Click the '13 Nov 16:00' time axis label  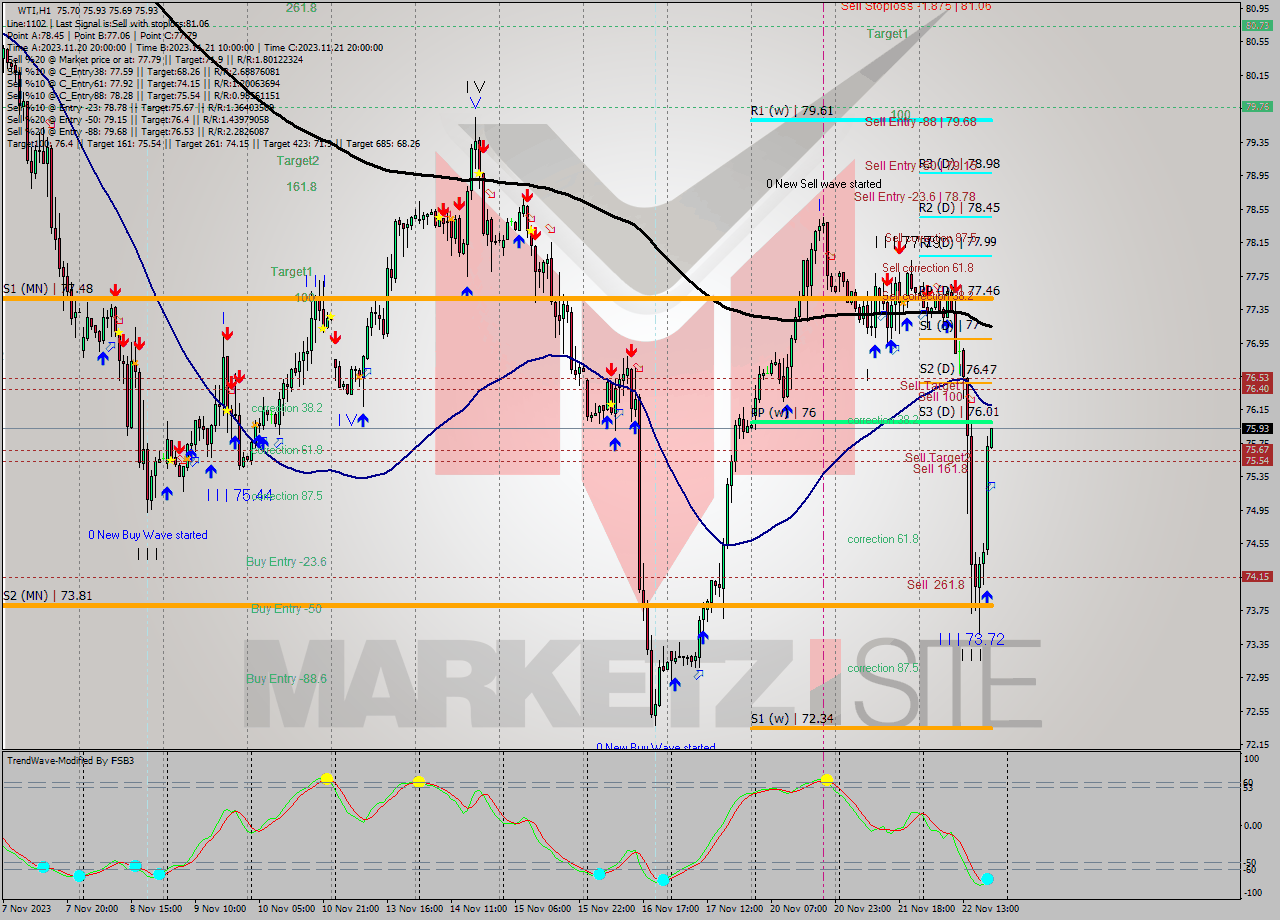[413, 909]
